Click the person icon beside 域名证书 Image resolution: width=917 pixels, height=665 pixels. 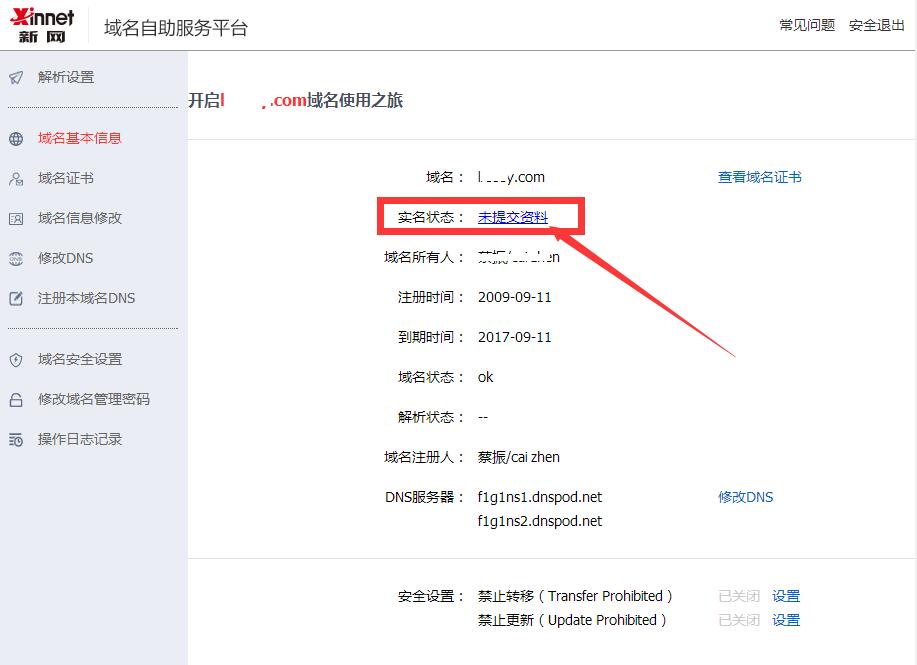(x=16, y=178)
